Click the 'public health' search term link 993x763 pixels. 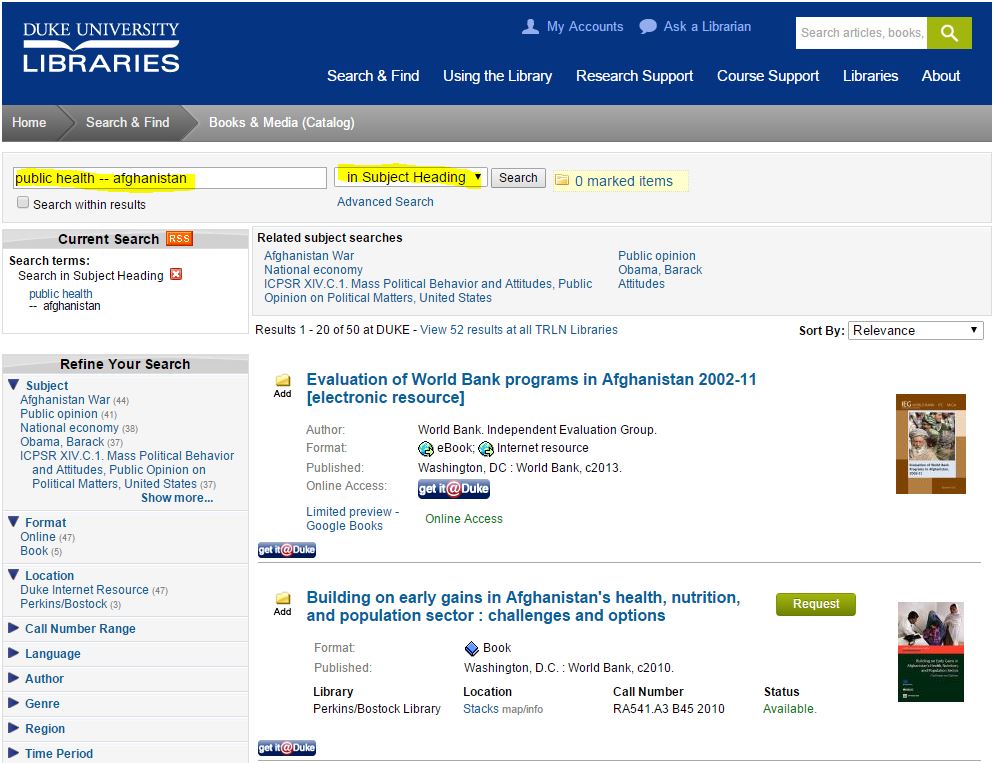pyautogui.click(x=61, y=293)
